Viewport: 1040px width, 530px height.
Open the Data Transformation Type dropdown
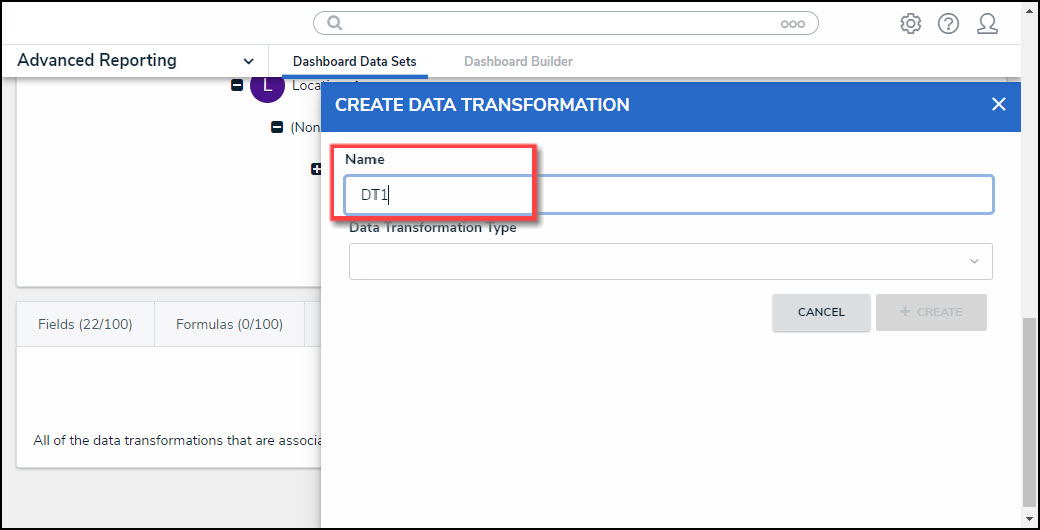coord(670,261)
